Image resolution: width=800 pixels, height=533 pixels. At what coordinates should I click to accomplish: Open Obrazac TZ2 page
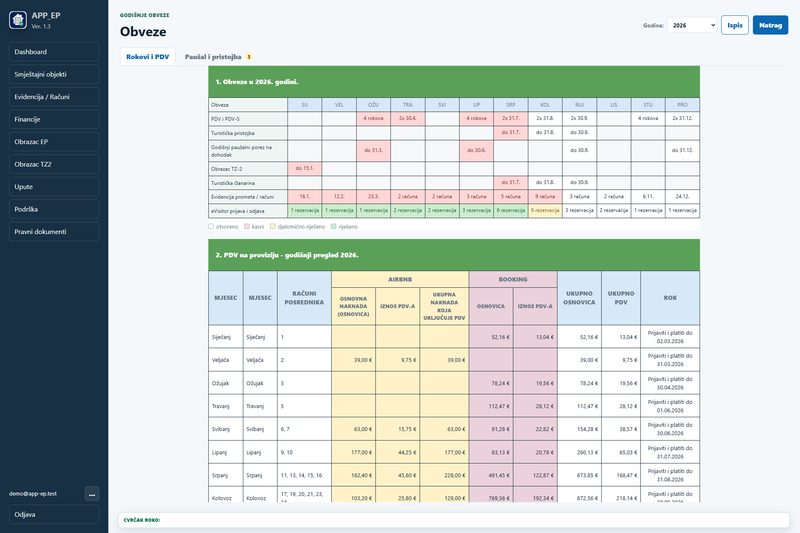[54, 164]
